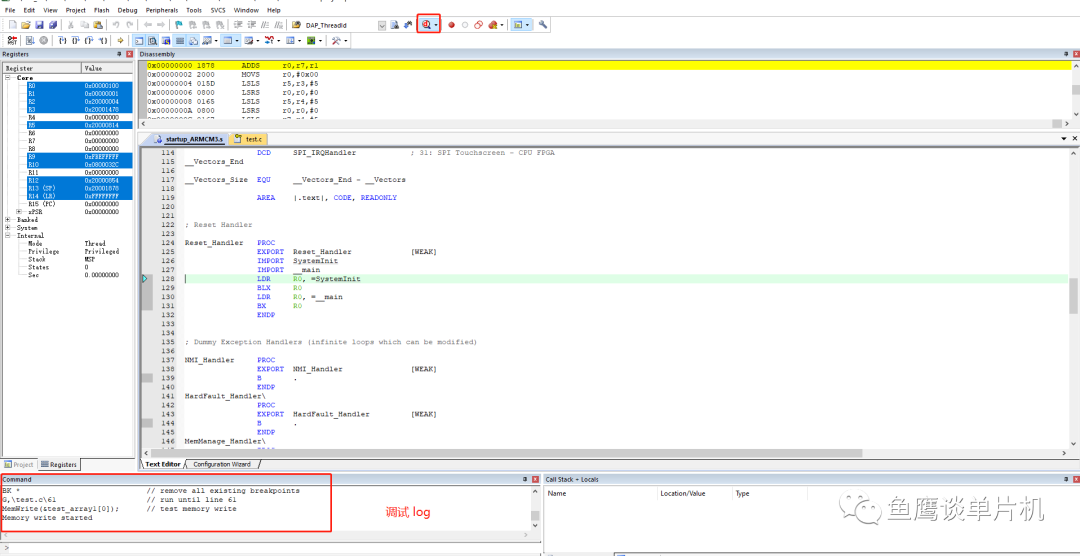1080x556 pixels.
Task: Expand the System register group
Action: point(8,227)
